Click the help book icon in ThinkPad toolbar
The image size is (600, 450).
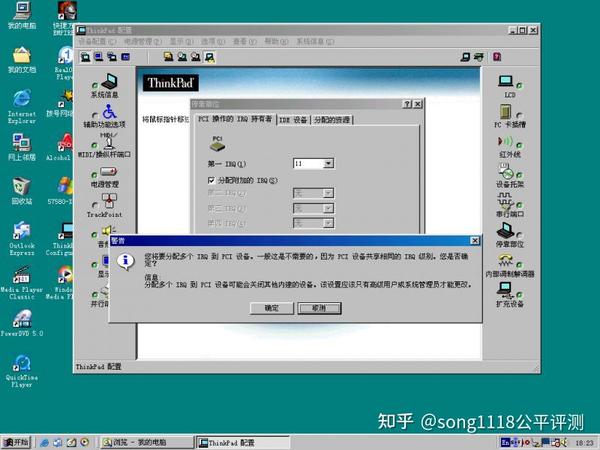coord(497,57)
